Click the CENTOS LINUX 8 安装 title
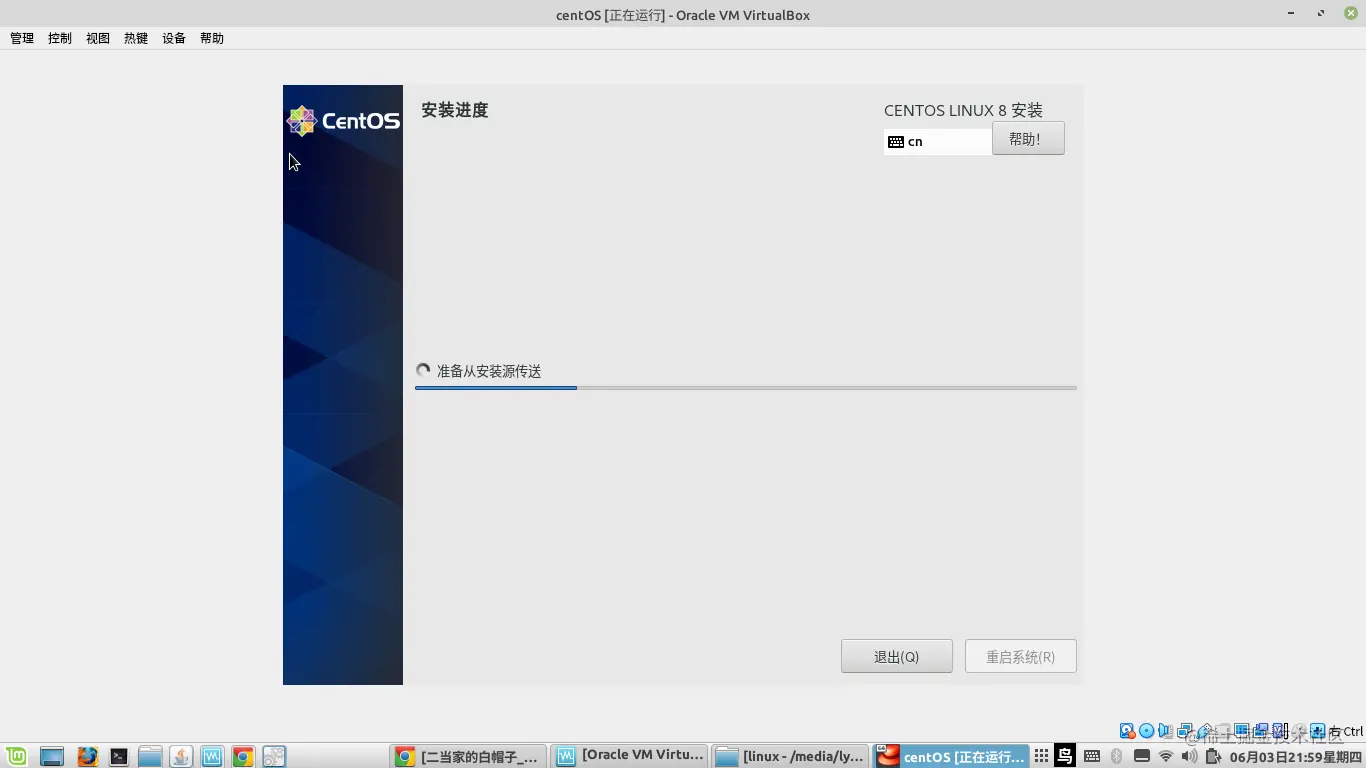Viewport: 1366px width, 768px height. pos(963,110)
